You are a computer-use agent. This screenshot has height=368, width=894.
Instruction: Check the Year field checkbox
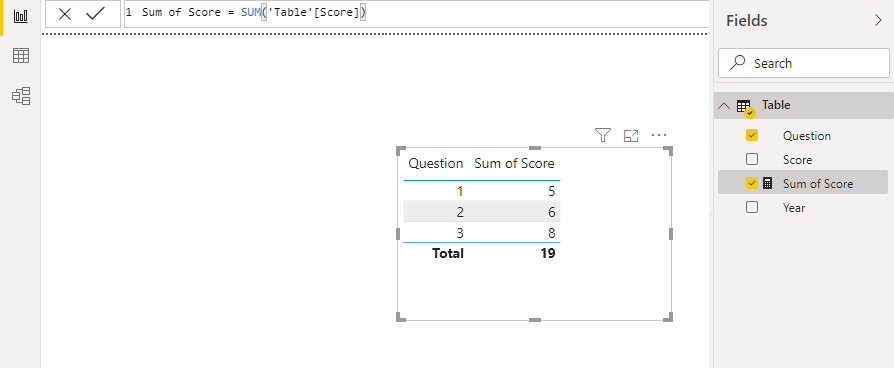tap(752, 207)
